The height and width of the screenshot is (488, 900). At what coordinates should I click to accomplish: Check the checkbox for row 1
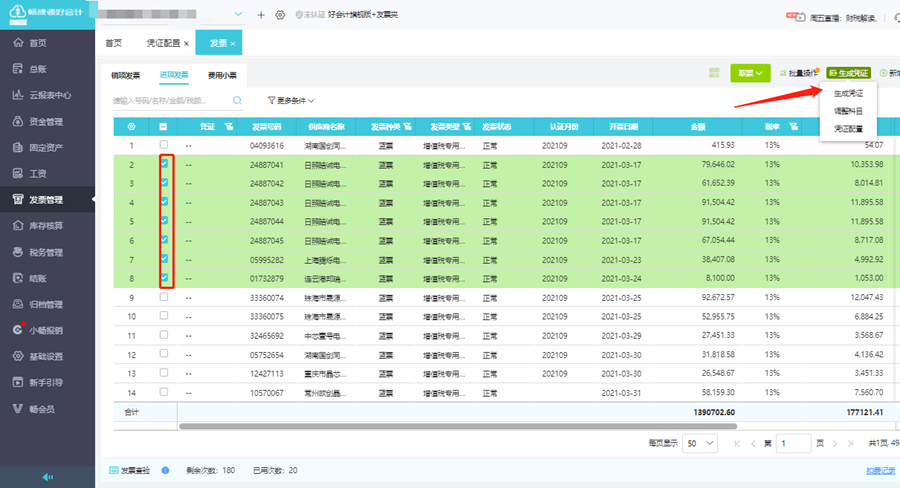[x=164, y=146]
